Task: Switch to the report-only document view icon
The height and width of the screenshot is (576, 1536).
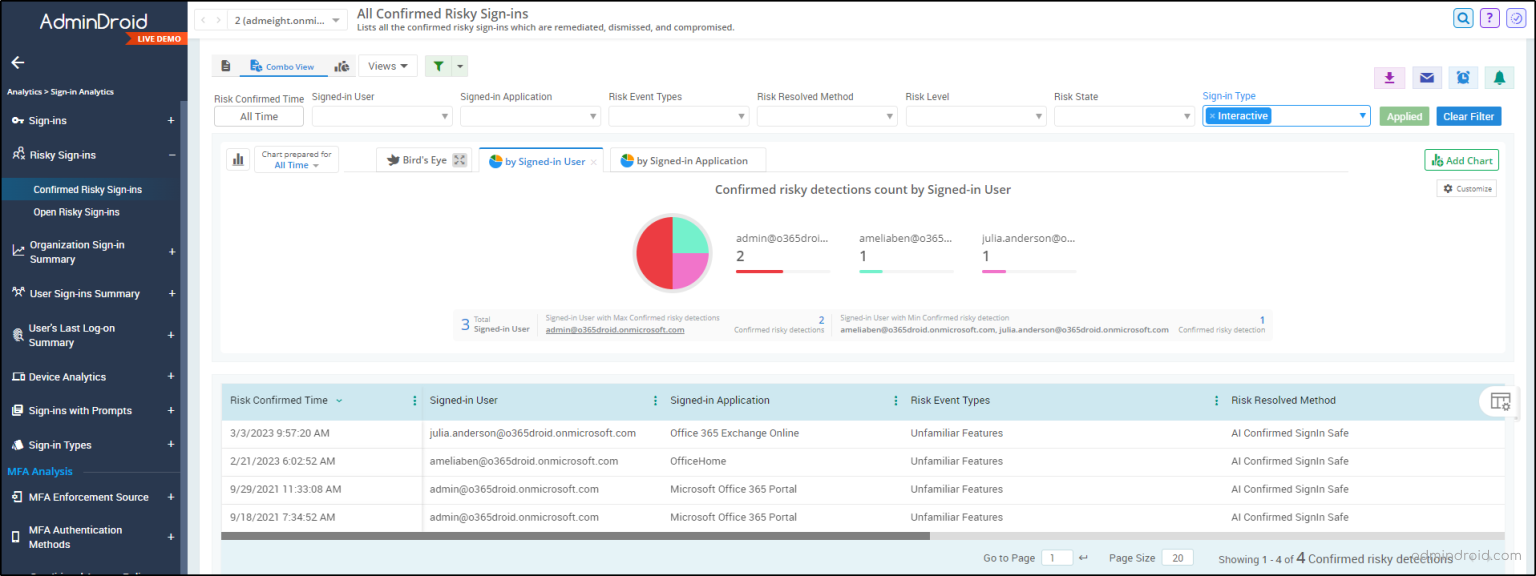Action: click(x=226, y=66)
